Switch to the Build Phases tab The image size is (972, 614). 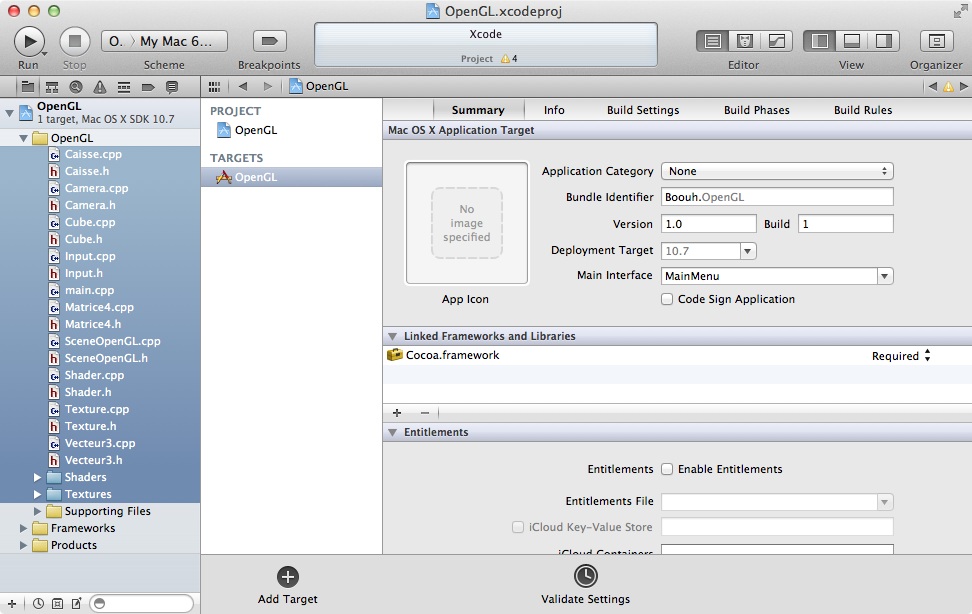tap(756, 110)
